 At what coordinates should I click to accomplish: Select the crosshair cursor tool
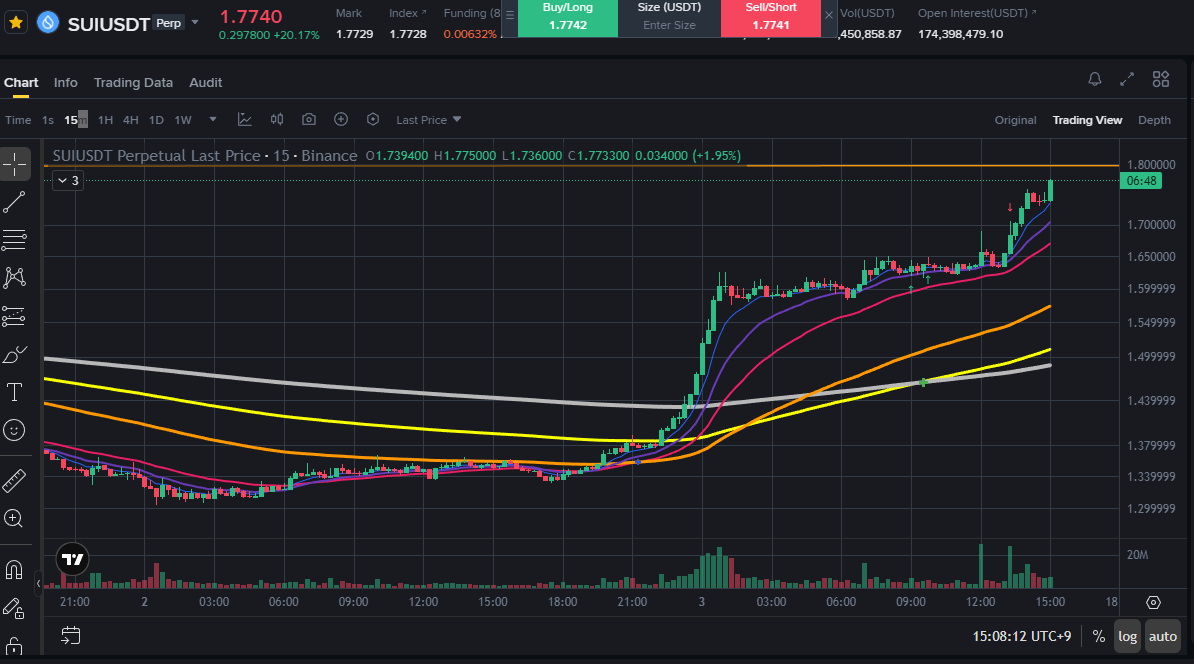tap(14, 164)
